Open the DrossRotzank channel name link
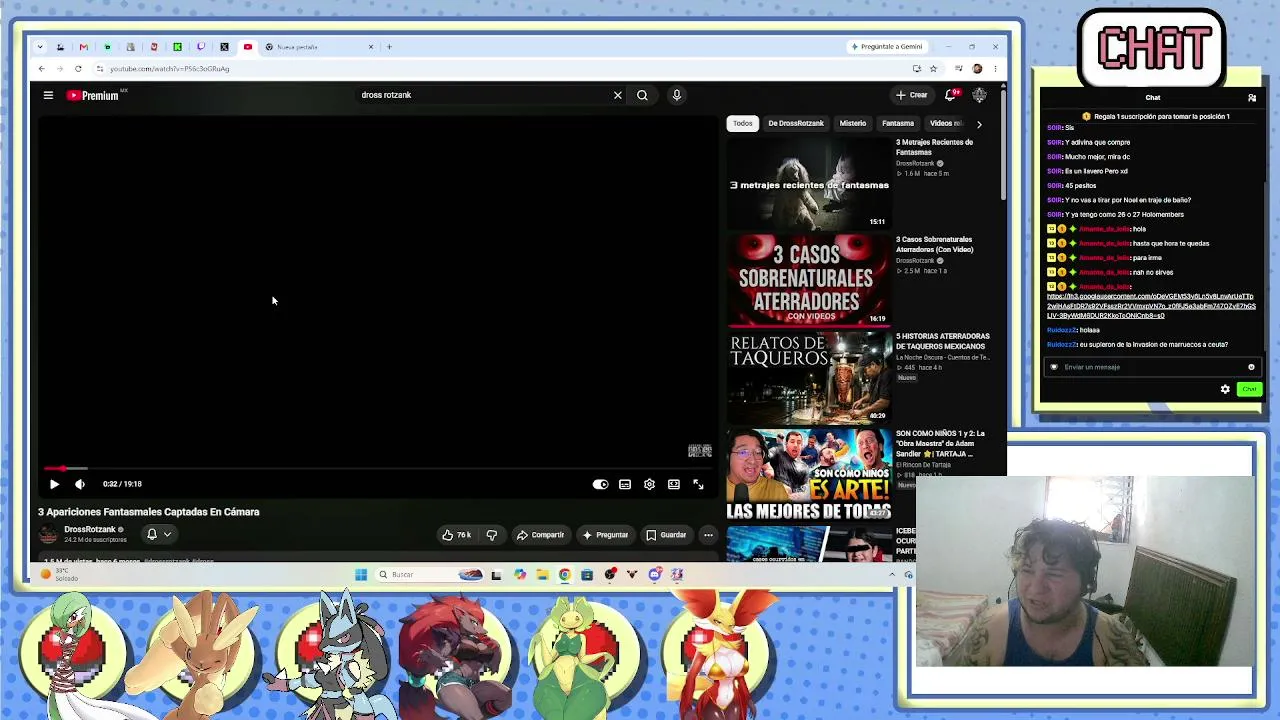This screenshot has width=1280, height=720. (x=90, y=530)
